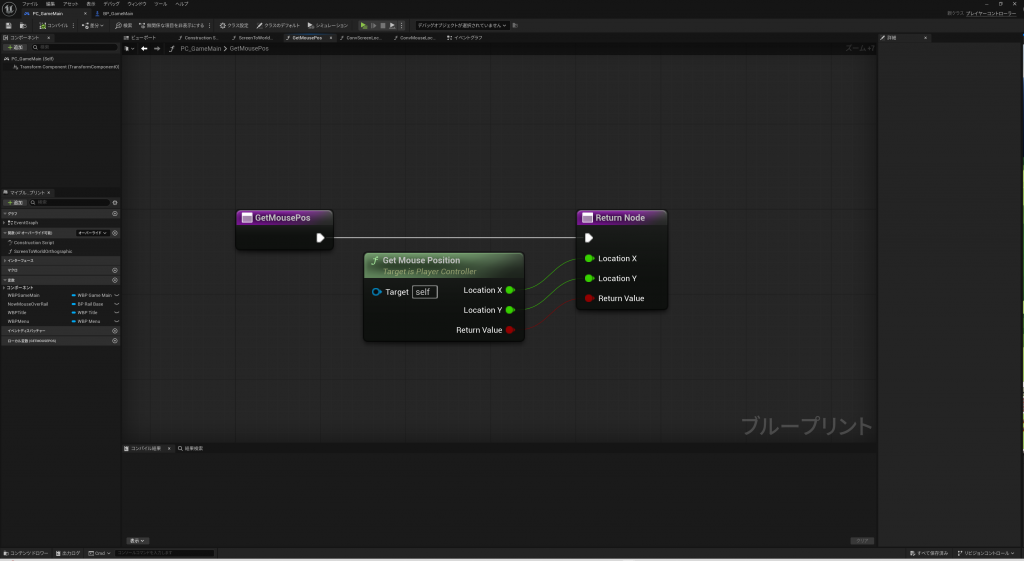Add a component with 追加 button
This screenshot has height=561, width=1024.
tap(14, 47)
